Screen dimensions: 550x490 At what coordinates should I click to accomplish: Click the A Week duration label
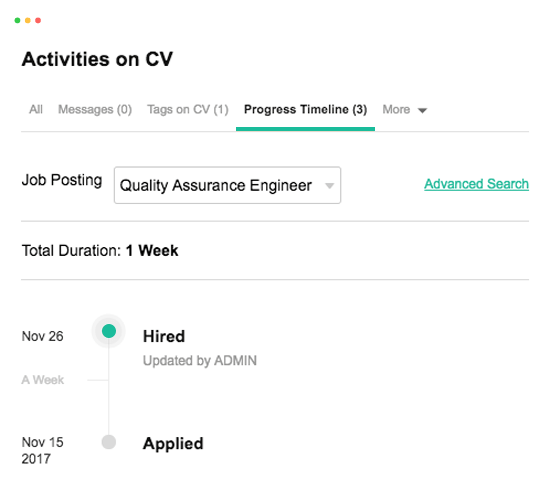click(x=43, y=380)
